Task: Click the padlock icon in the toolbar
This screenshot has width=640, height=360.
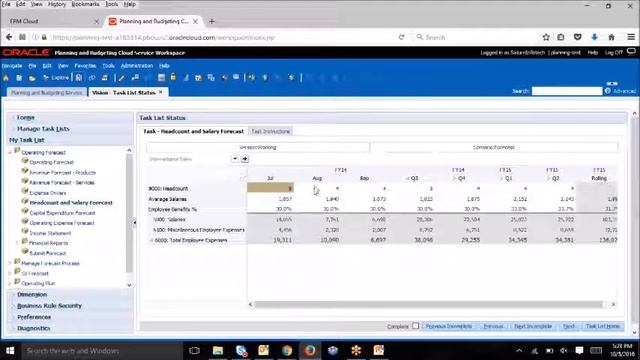Action: pyautogui.click(x=173, y=77)
